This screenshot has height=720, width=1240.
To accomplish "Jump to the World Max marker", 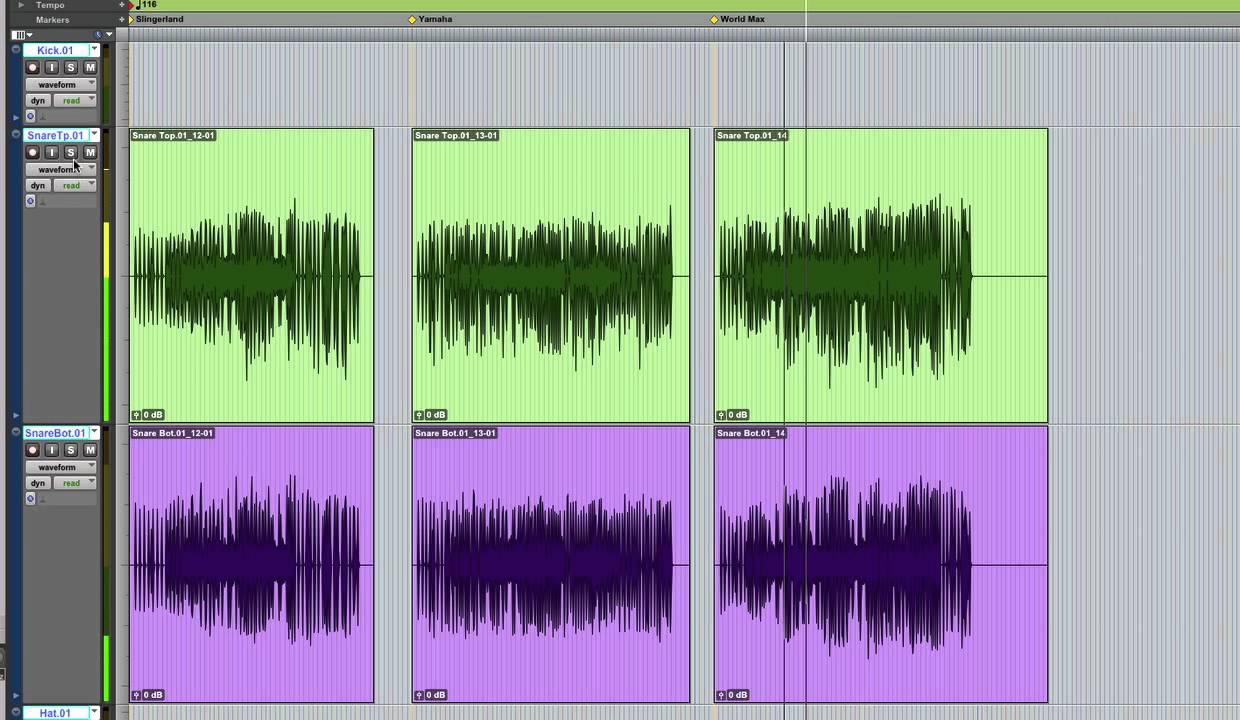I will pos(737,19).
